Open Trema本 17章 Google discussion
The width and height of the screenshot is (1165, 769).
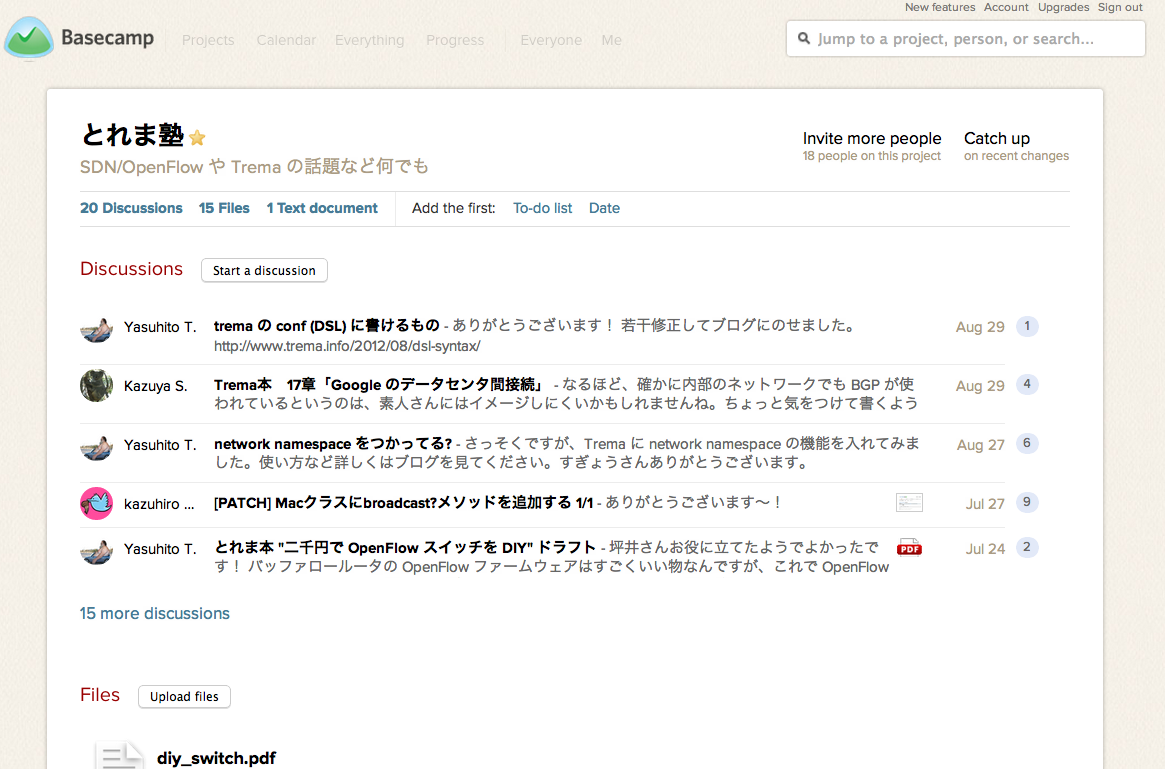pos(379,385)
